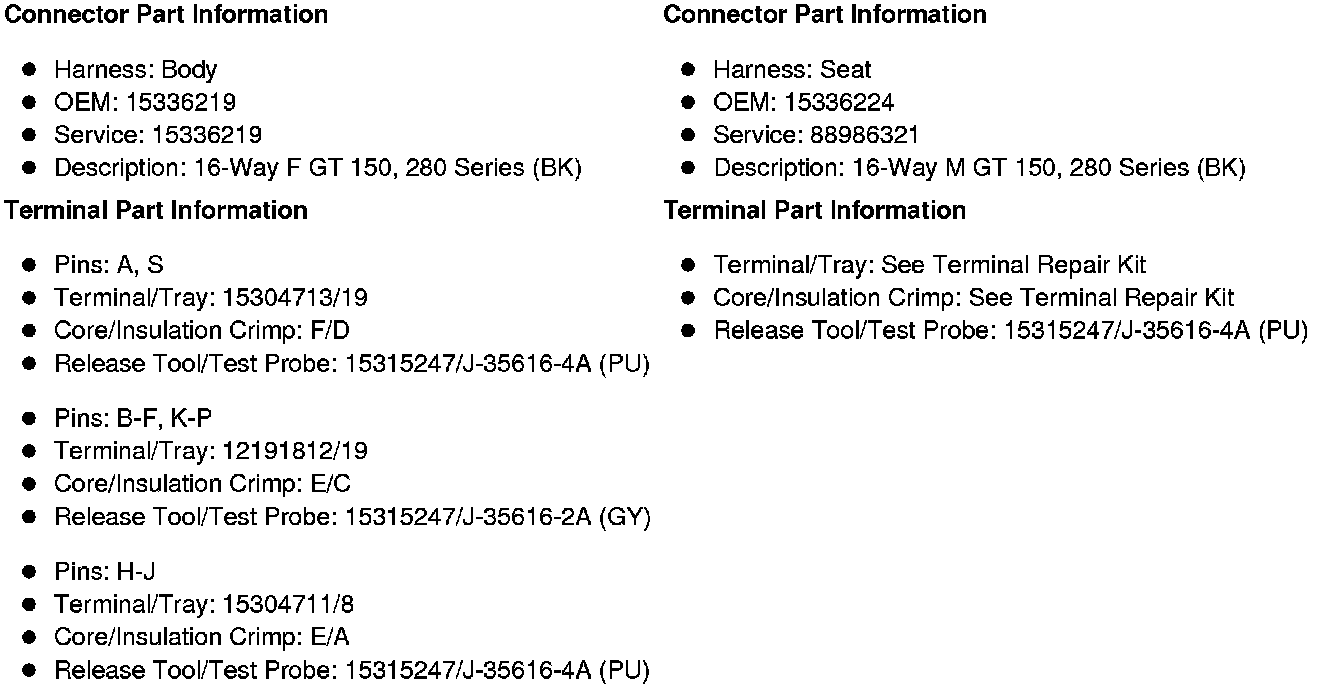Viewport: 1328px width, 690px height.
Task: Click the "Core/Insulation Crimp: E/C" line
Action: (x=202, y=484)
